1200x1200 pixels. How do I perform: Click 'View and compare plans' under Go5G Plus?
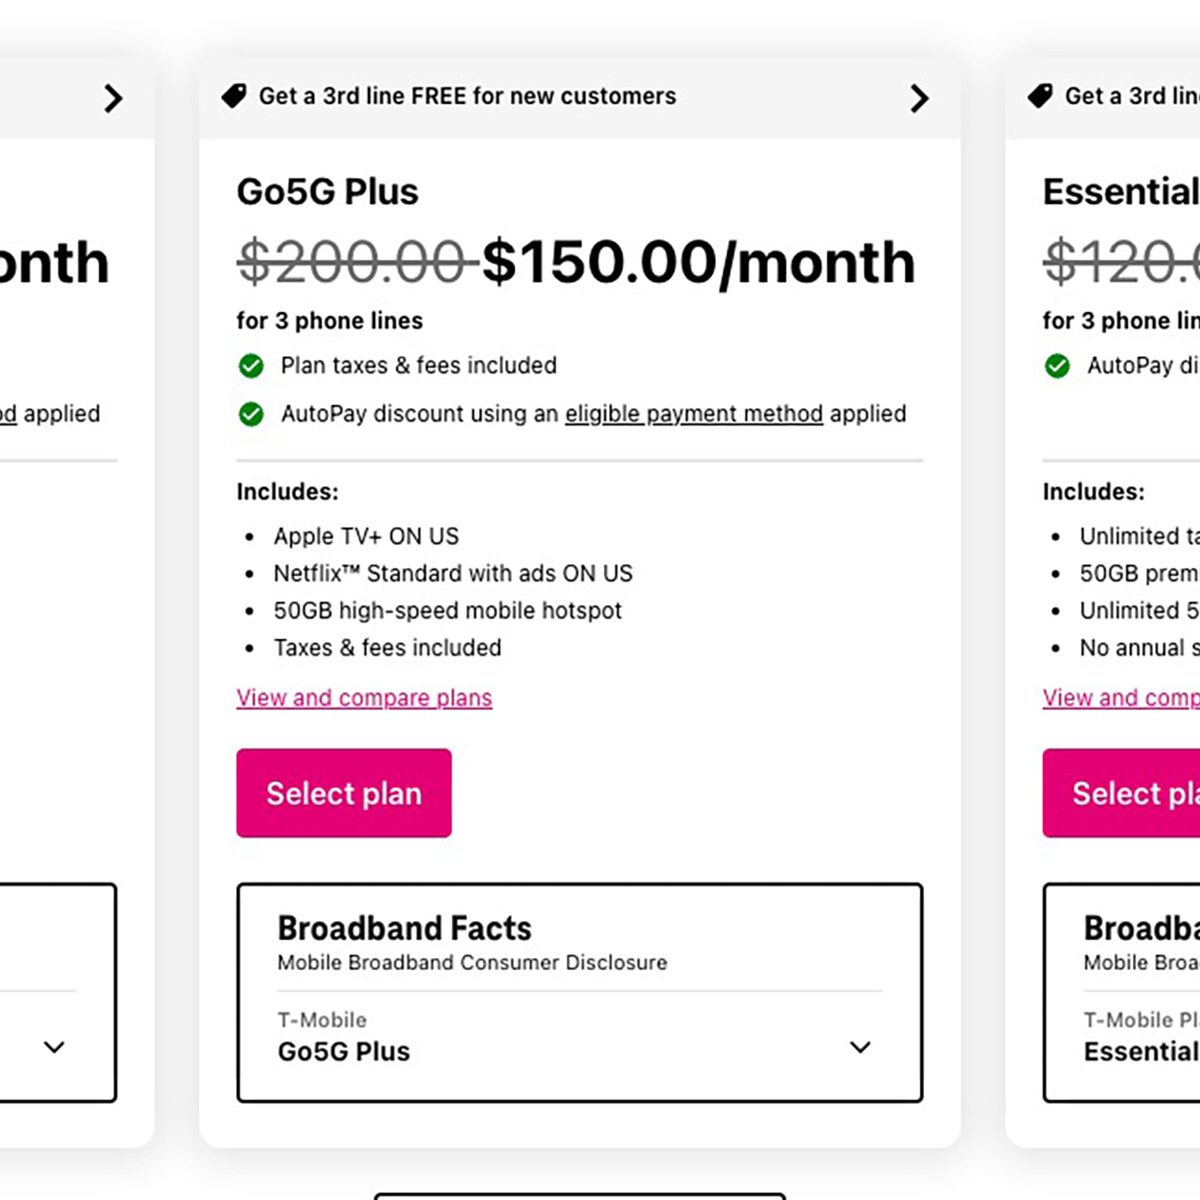click(x=364, y=698)
